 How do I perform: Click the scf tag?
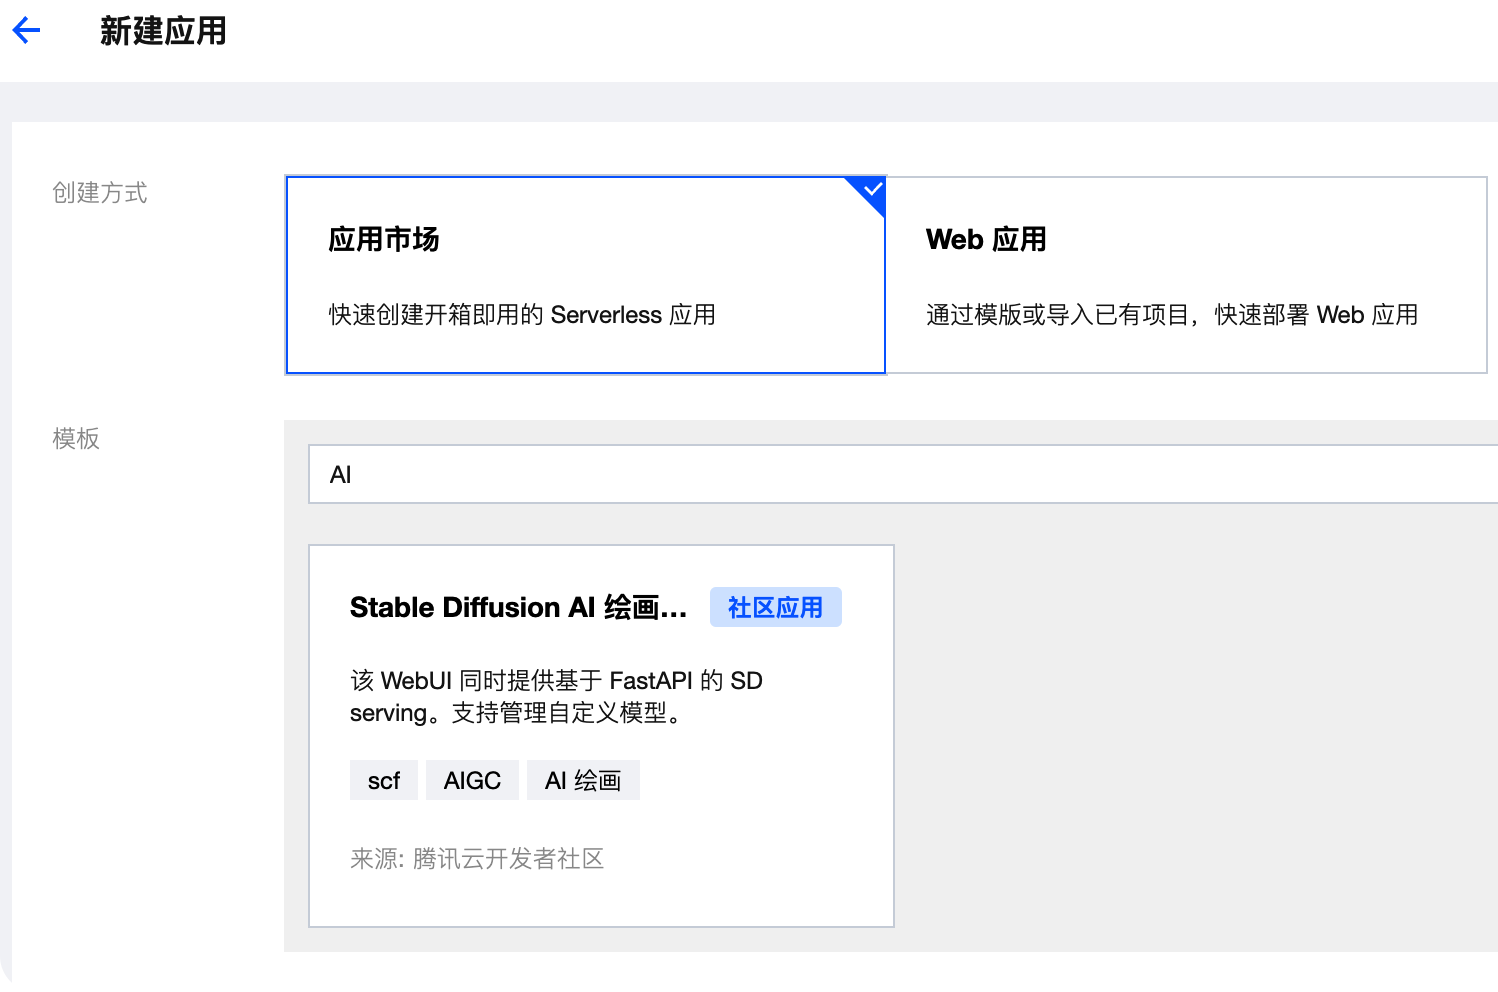pyautogui.click(x=384, y=780)
